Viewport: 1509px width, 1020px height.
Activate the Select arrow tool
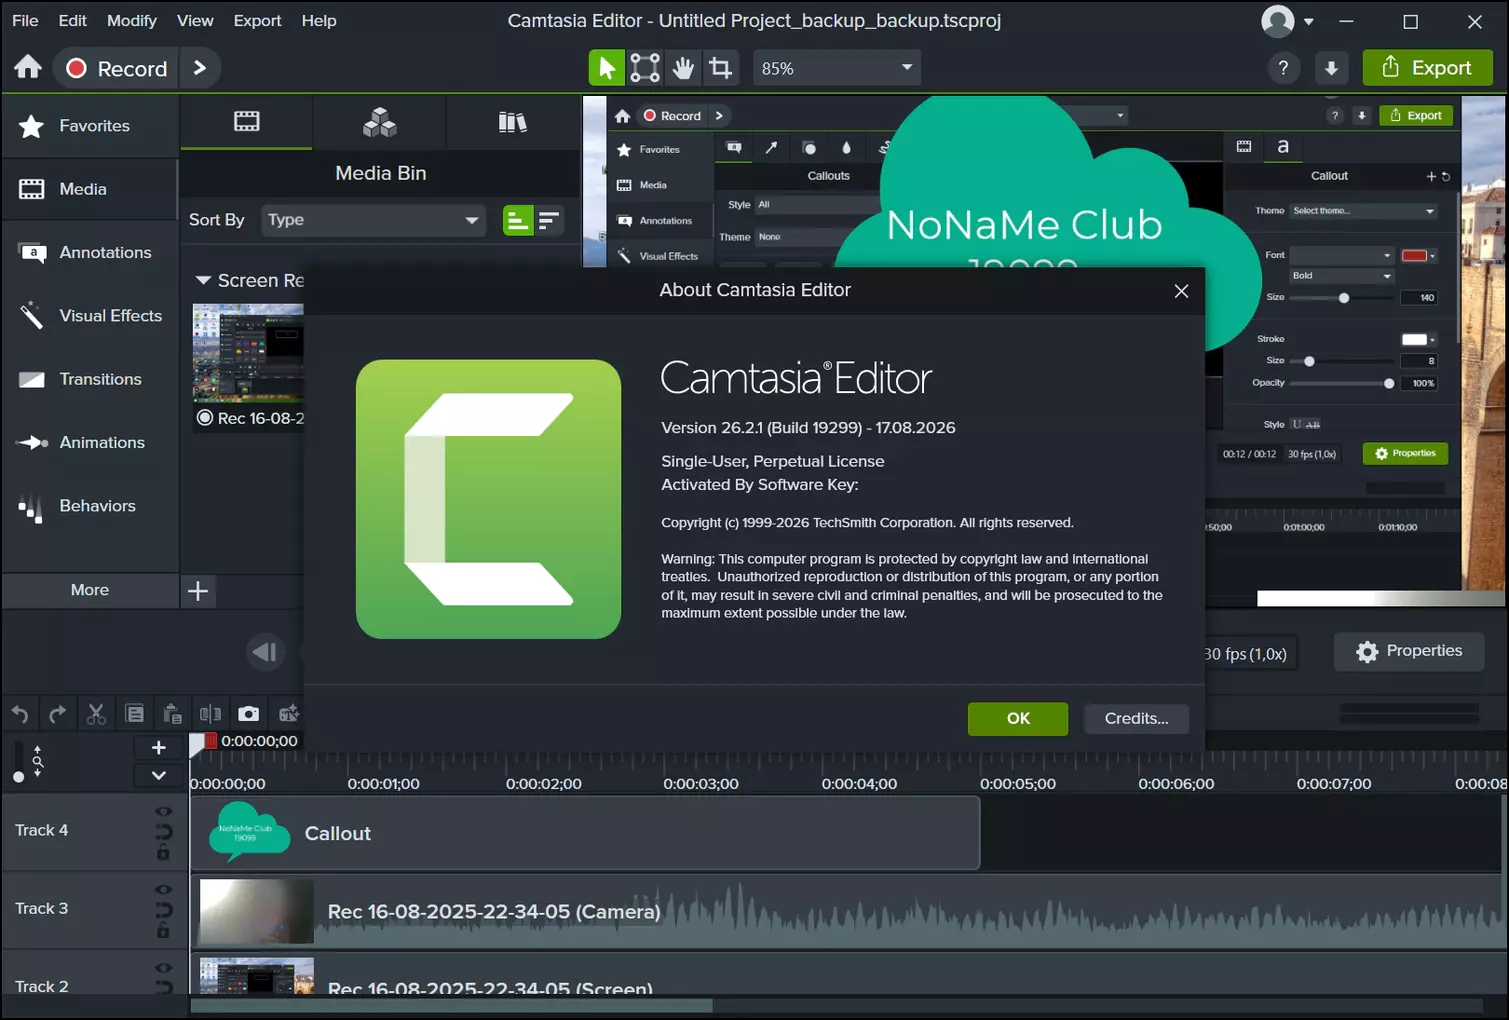[606, 68]
